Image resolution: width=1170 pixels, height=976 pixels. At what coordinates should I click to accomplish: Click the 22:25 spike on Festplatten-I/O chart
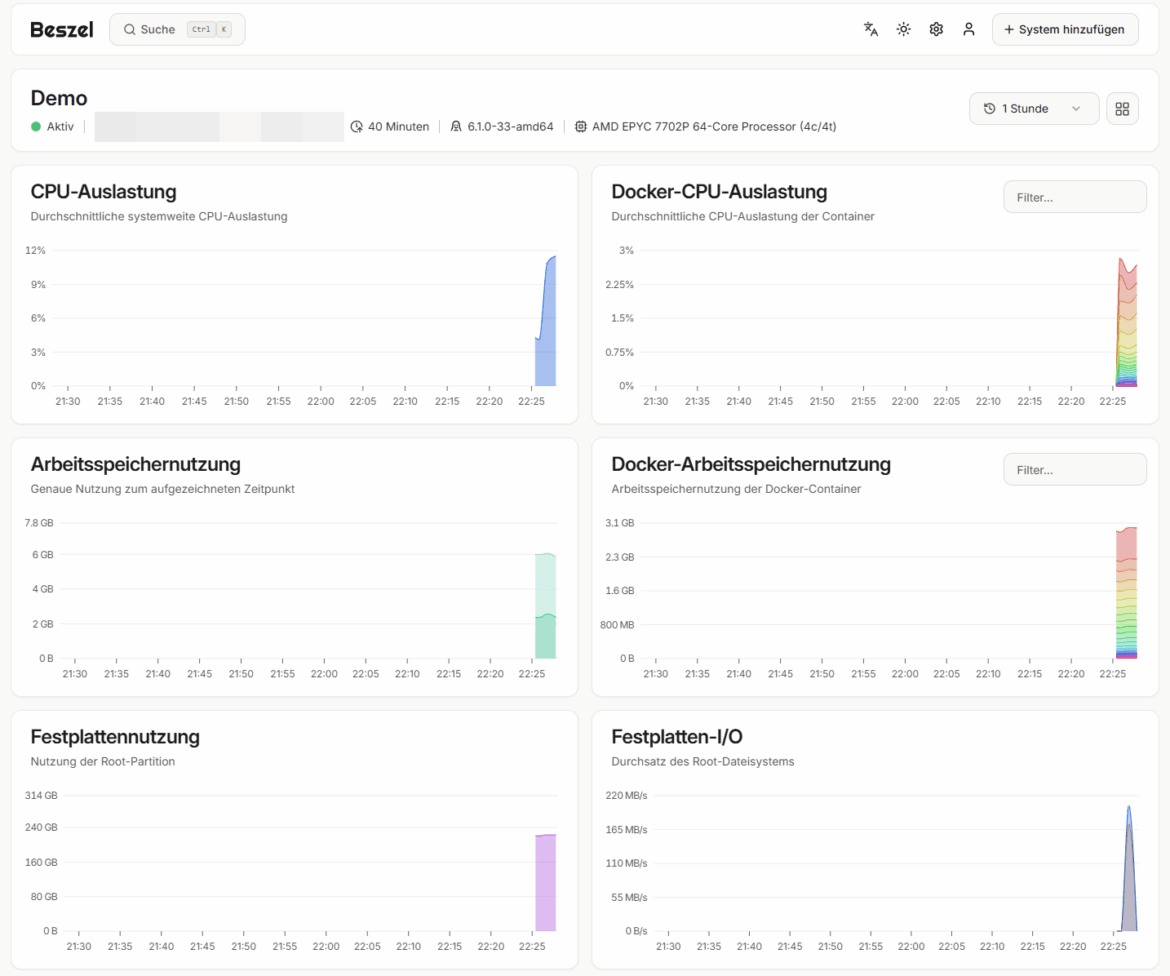1129,860
